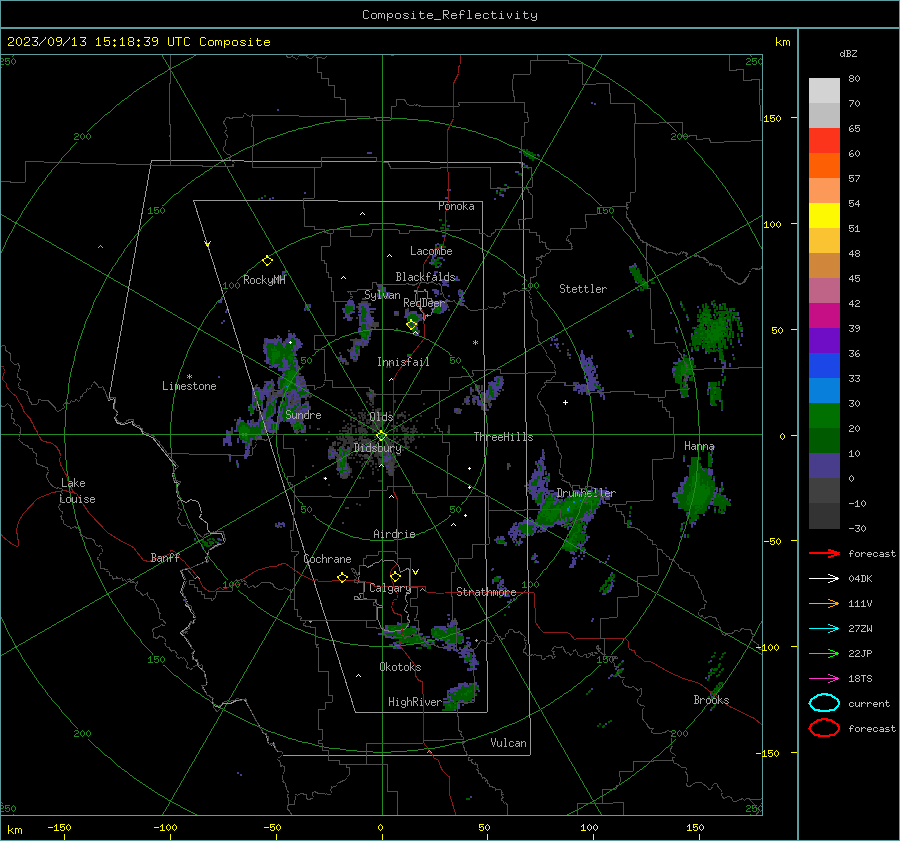Click the Brooks label
The image size is (900, 841).
[x=711, y=700]
